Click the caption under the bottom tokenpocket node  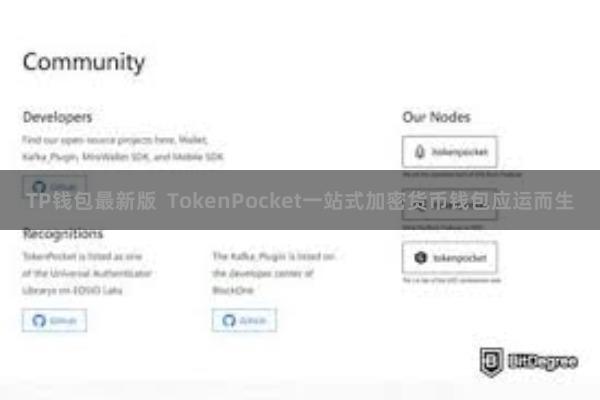pyautogui.click(x=452, y=281)
